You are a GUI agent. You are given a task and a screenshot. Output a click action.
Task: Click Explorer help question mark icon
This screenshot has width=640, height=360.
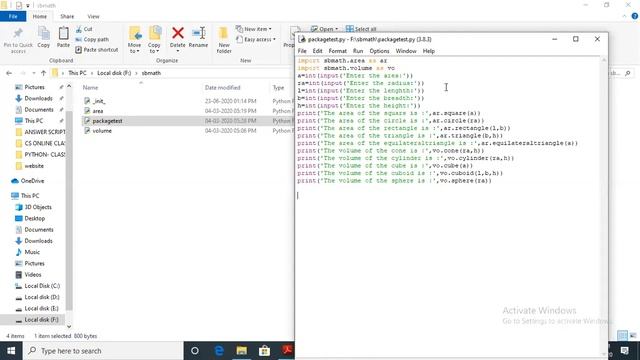click(x=635, y=16)
